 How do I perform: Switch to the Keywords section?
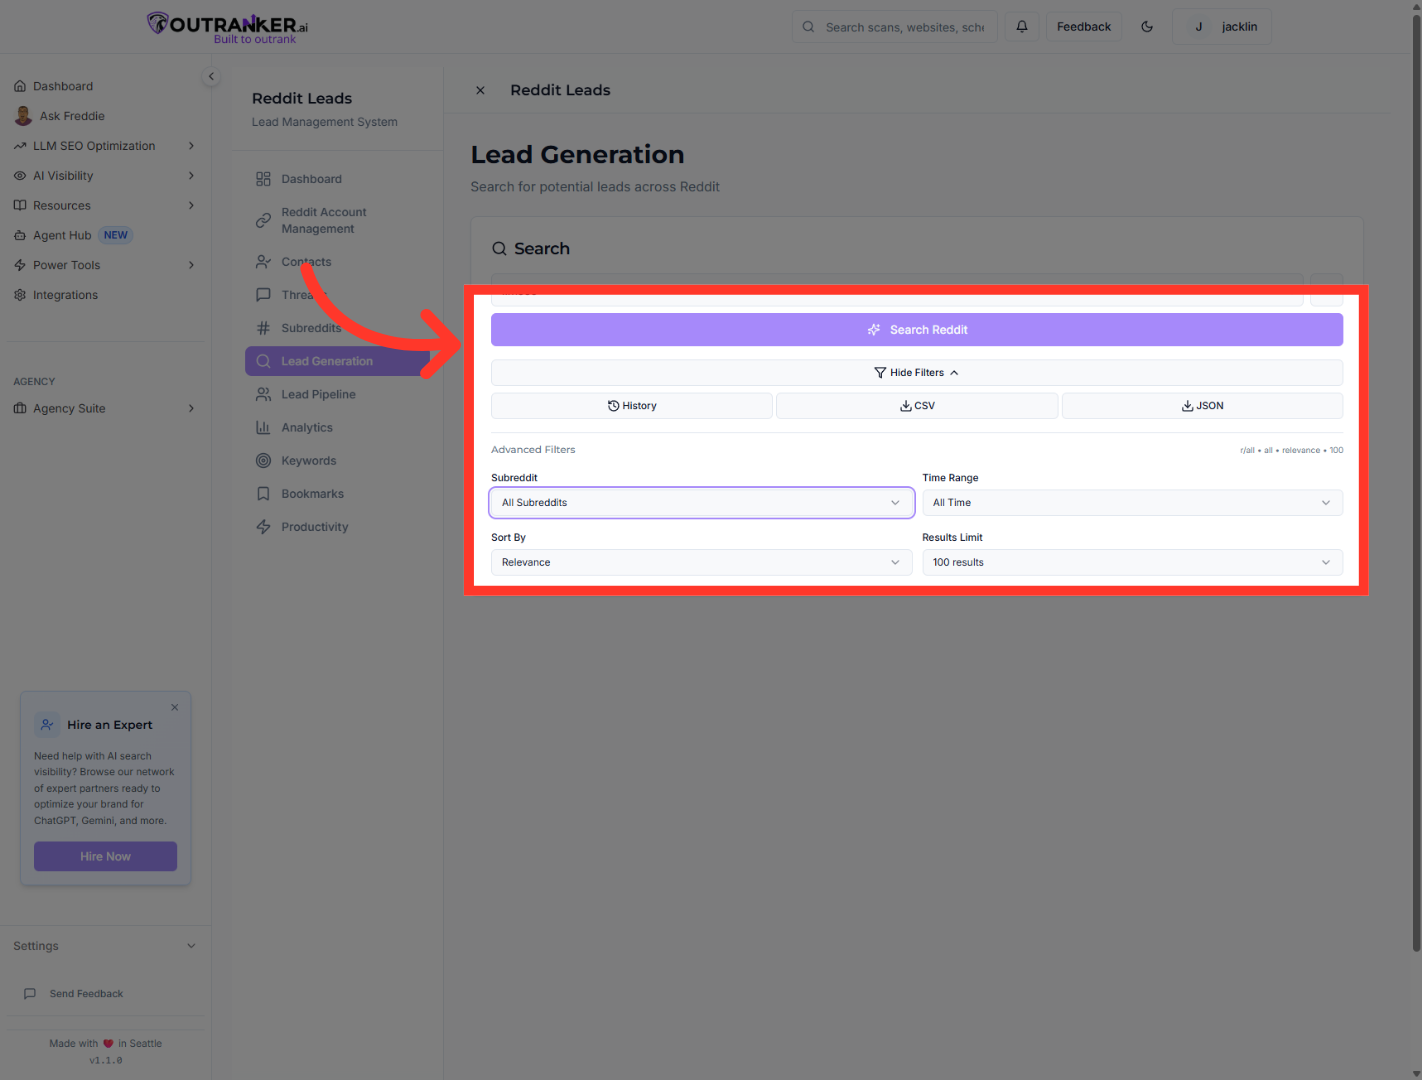[x=308, y=460]
